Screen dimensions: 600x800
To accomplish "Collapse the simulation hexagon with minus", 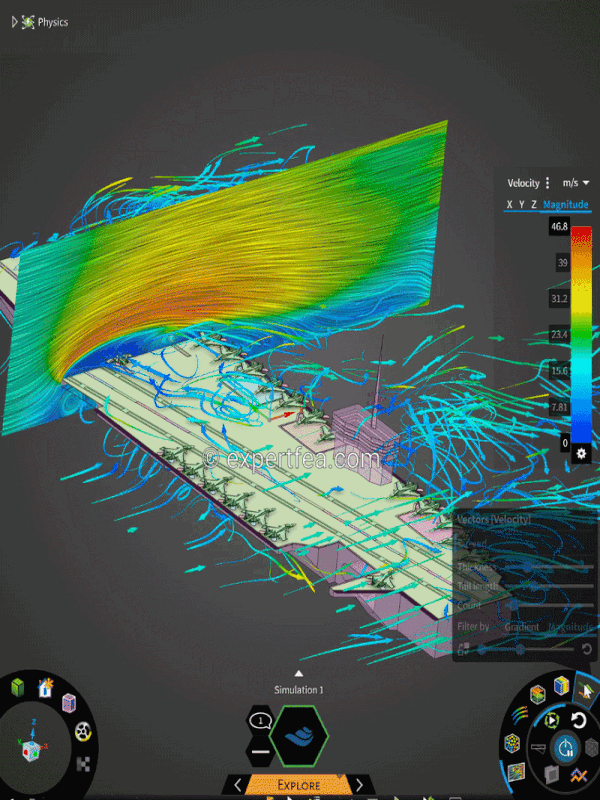I will pyautogui.click(x=261, y=752).
